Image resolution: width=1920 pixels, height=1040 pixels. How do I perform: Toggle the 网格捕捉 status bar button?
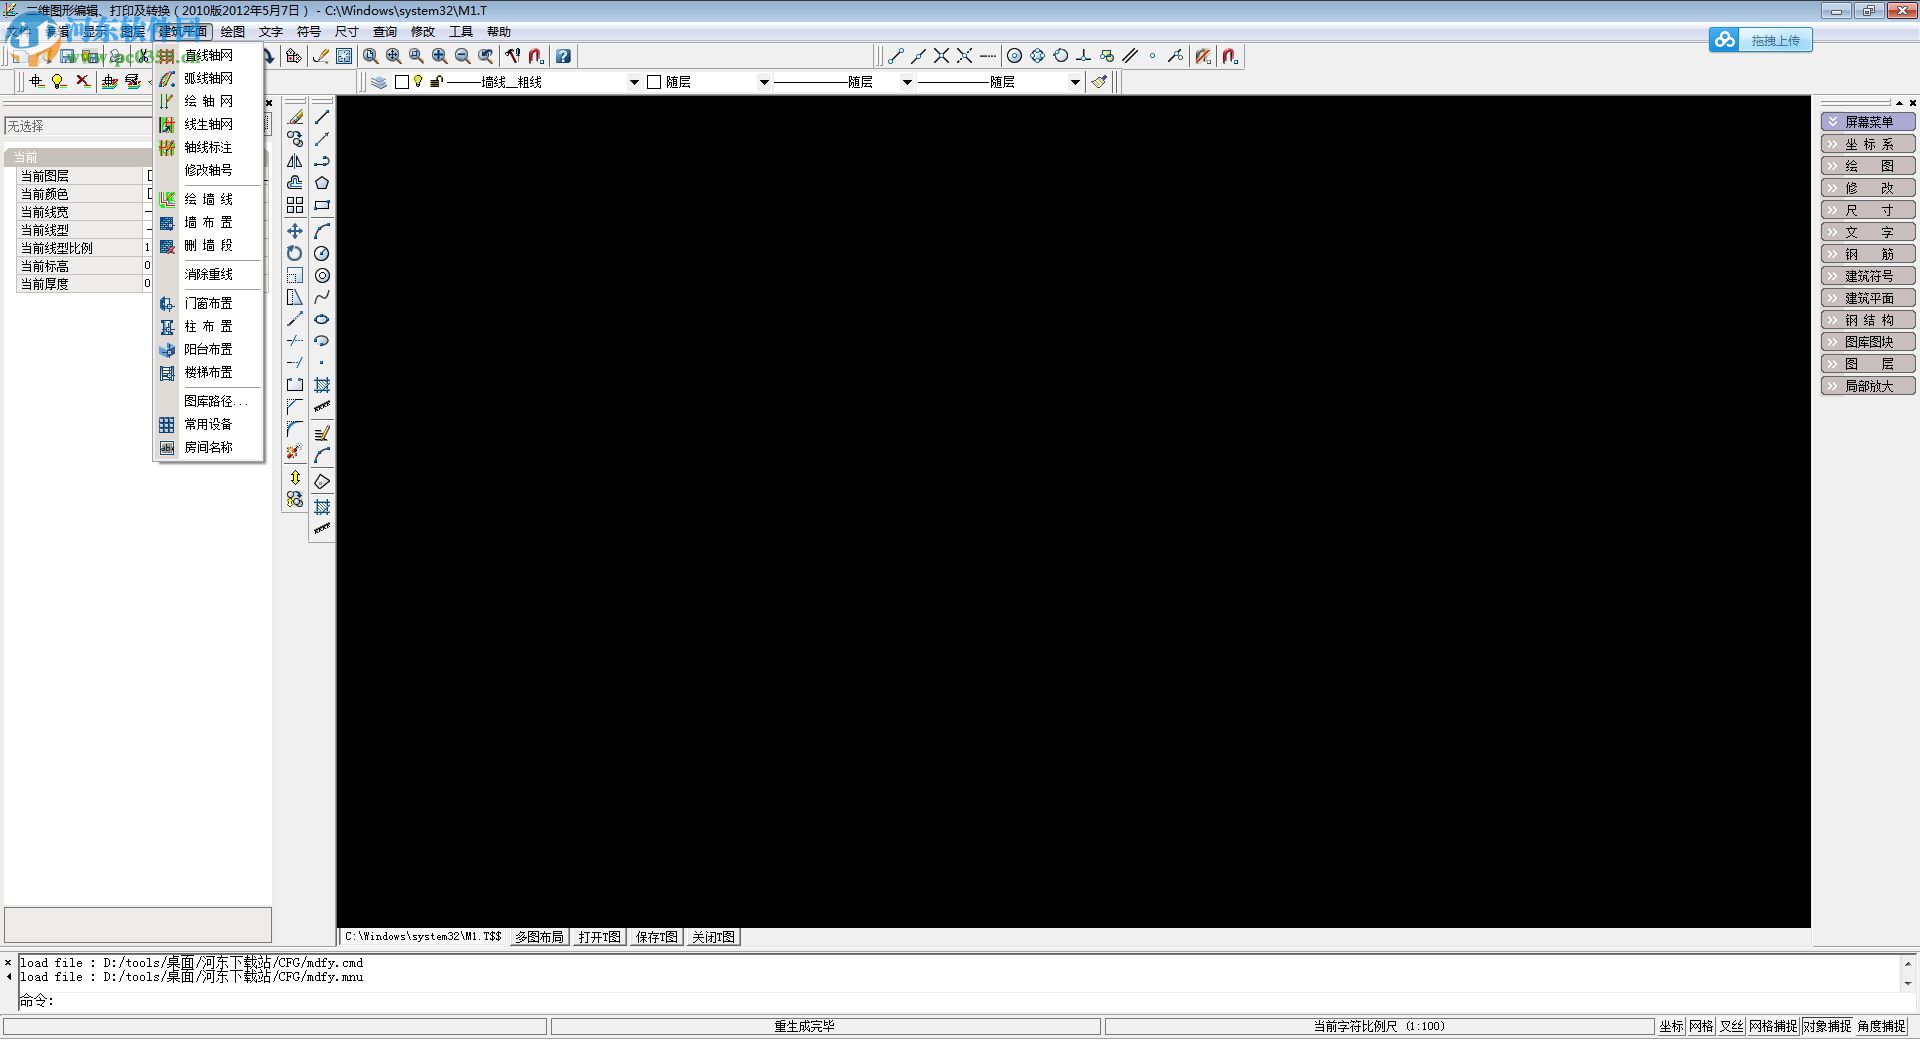point(1773,1026)
